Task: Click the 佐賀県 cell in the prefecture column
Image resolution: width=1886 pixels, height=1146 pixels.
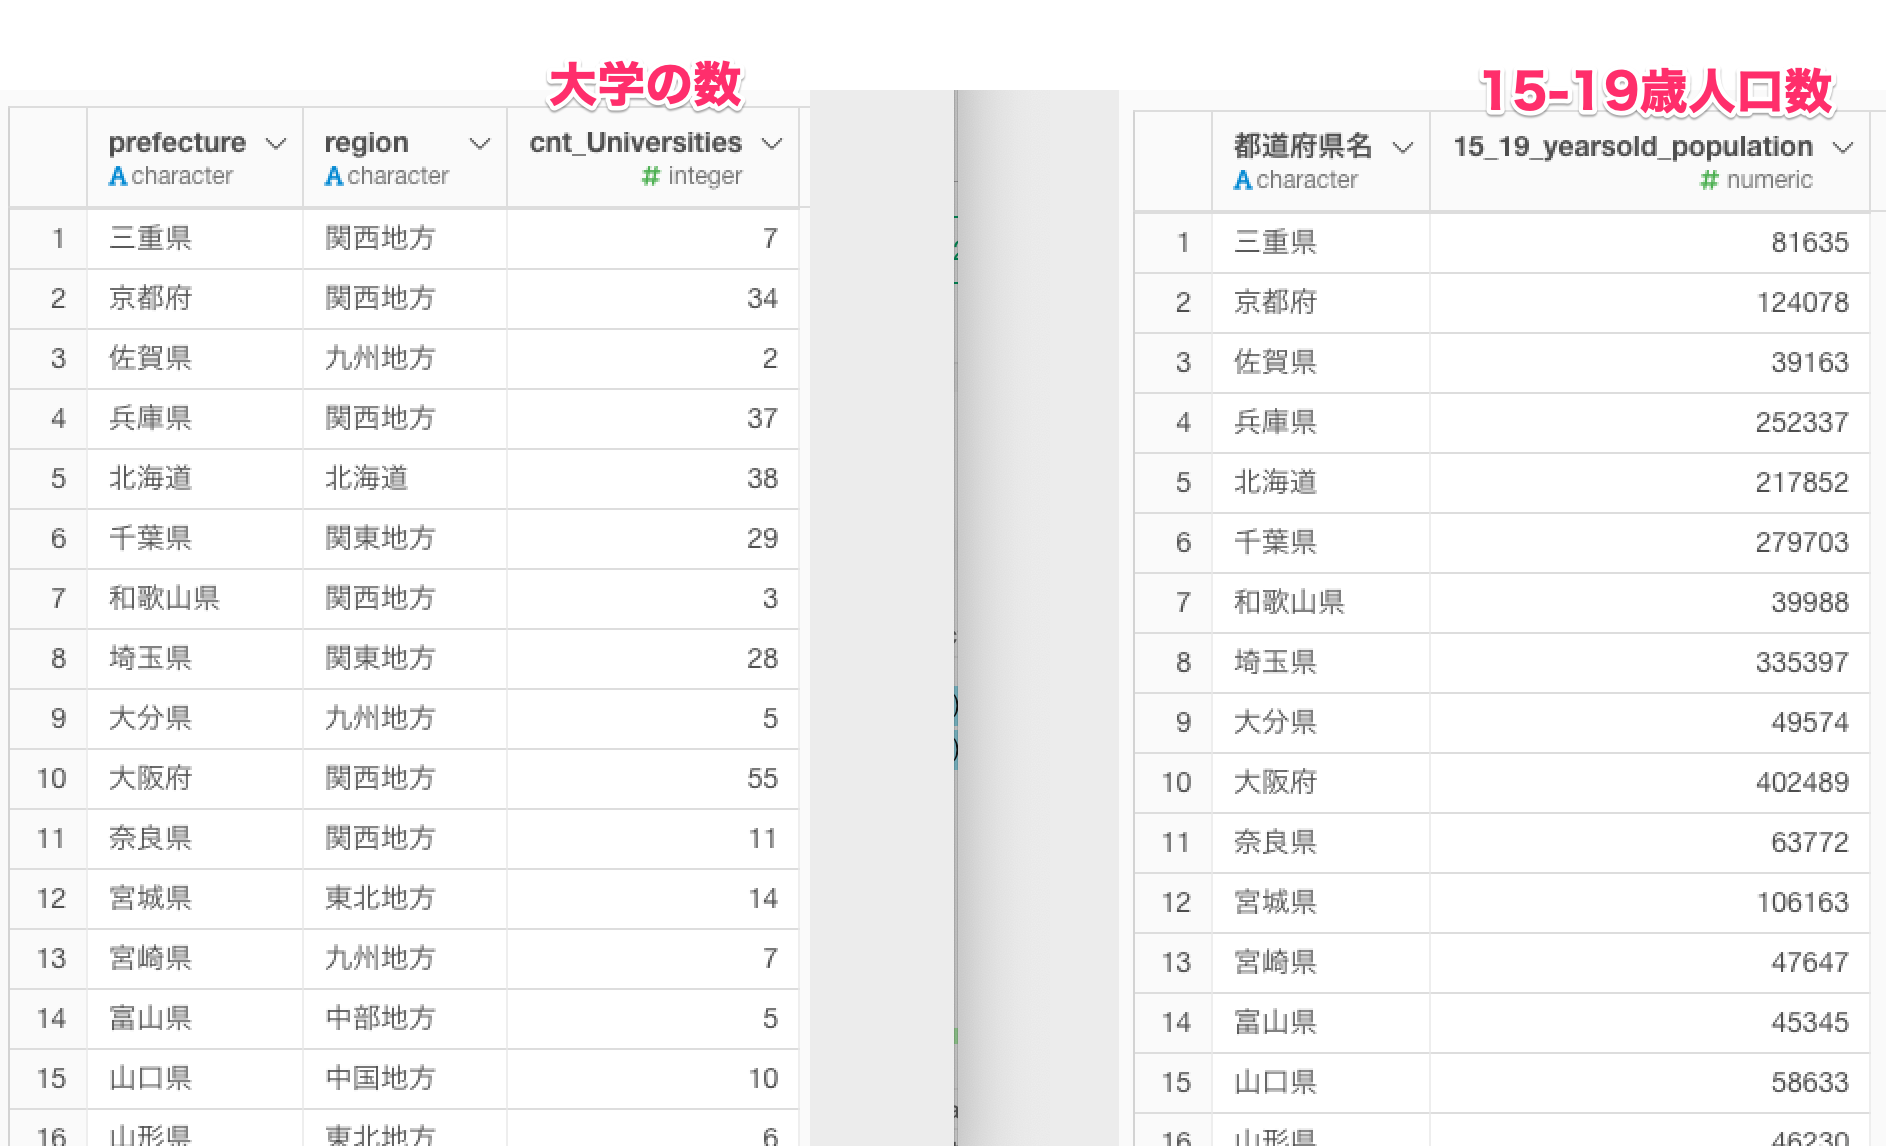Action: pyautogui.click(x=195, y=359)
